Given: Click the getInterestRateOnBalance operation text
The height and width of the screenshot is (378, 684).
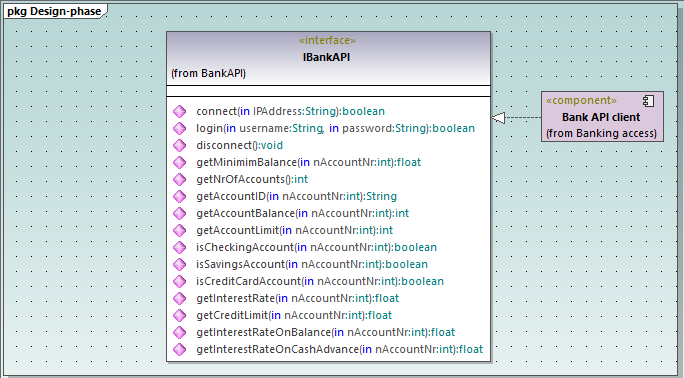Looking at the screenshot, I should click(325, 332).
